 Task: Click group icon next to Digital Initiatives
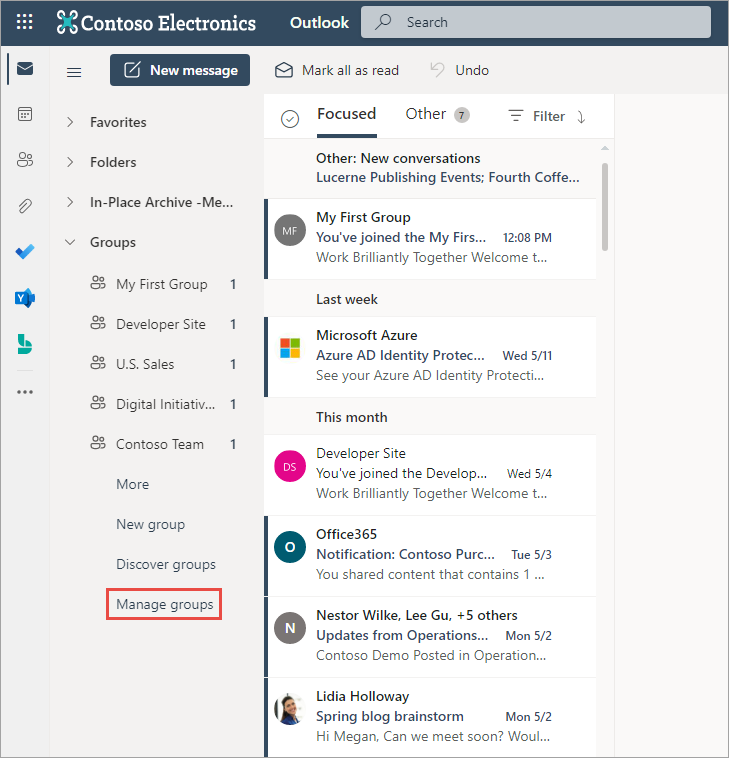click(x=98, y=403)
